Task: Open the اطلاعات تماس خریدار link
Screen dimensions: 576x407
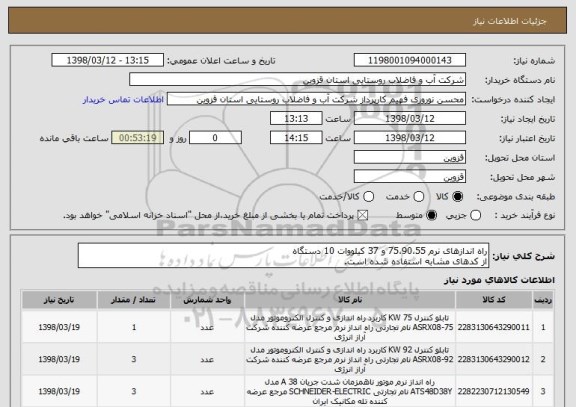Action: coord(123,100)
